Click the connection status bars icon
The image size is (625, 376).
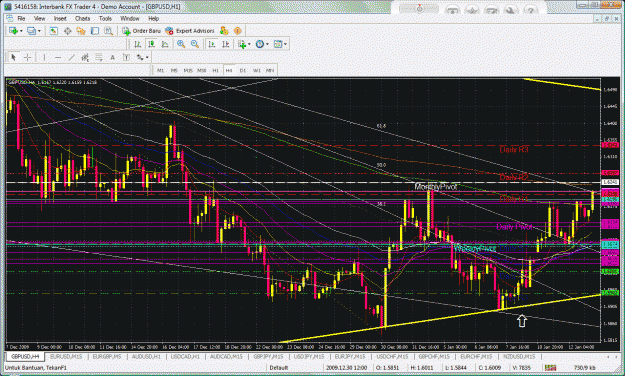(x=550, y=368)
